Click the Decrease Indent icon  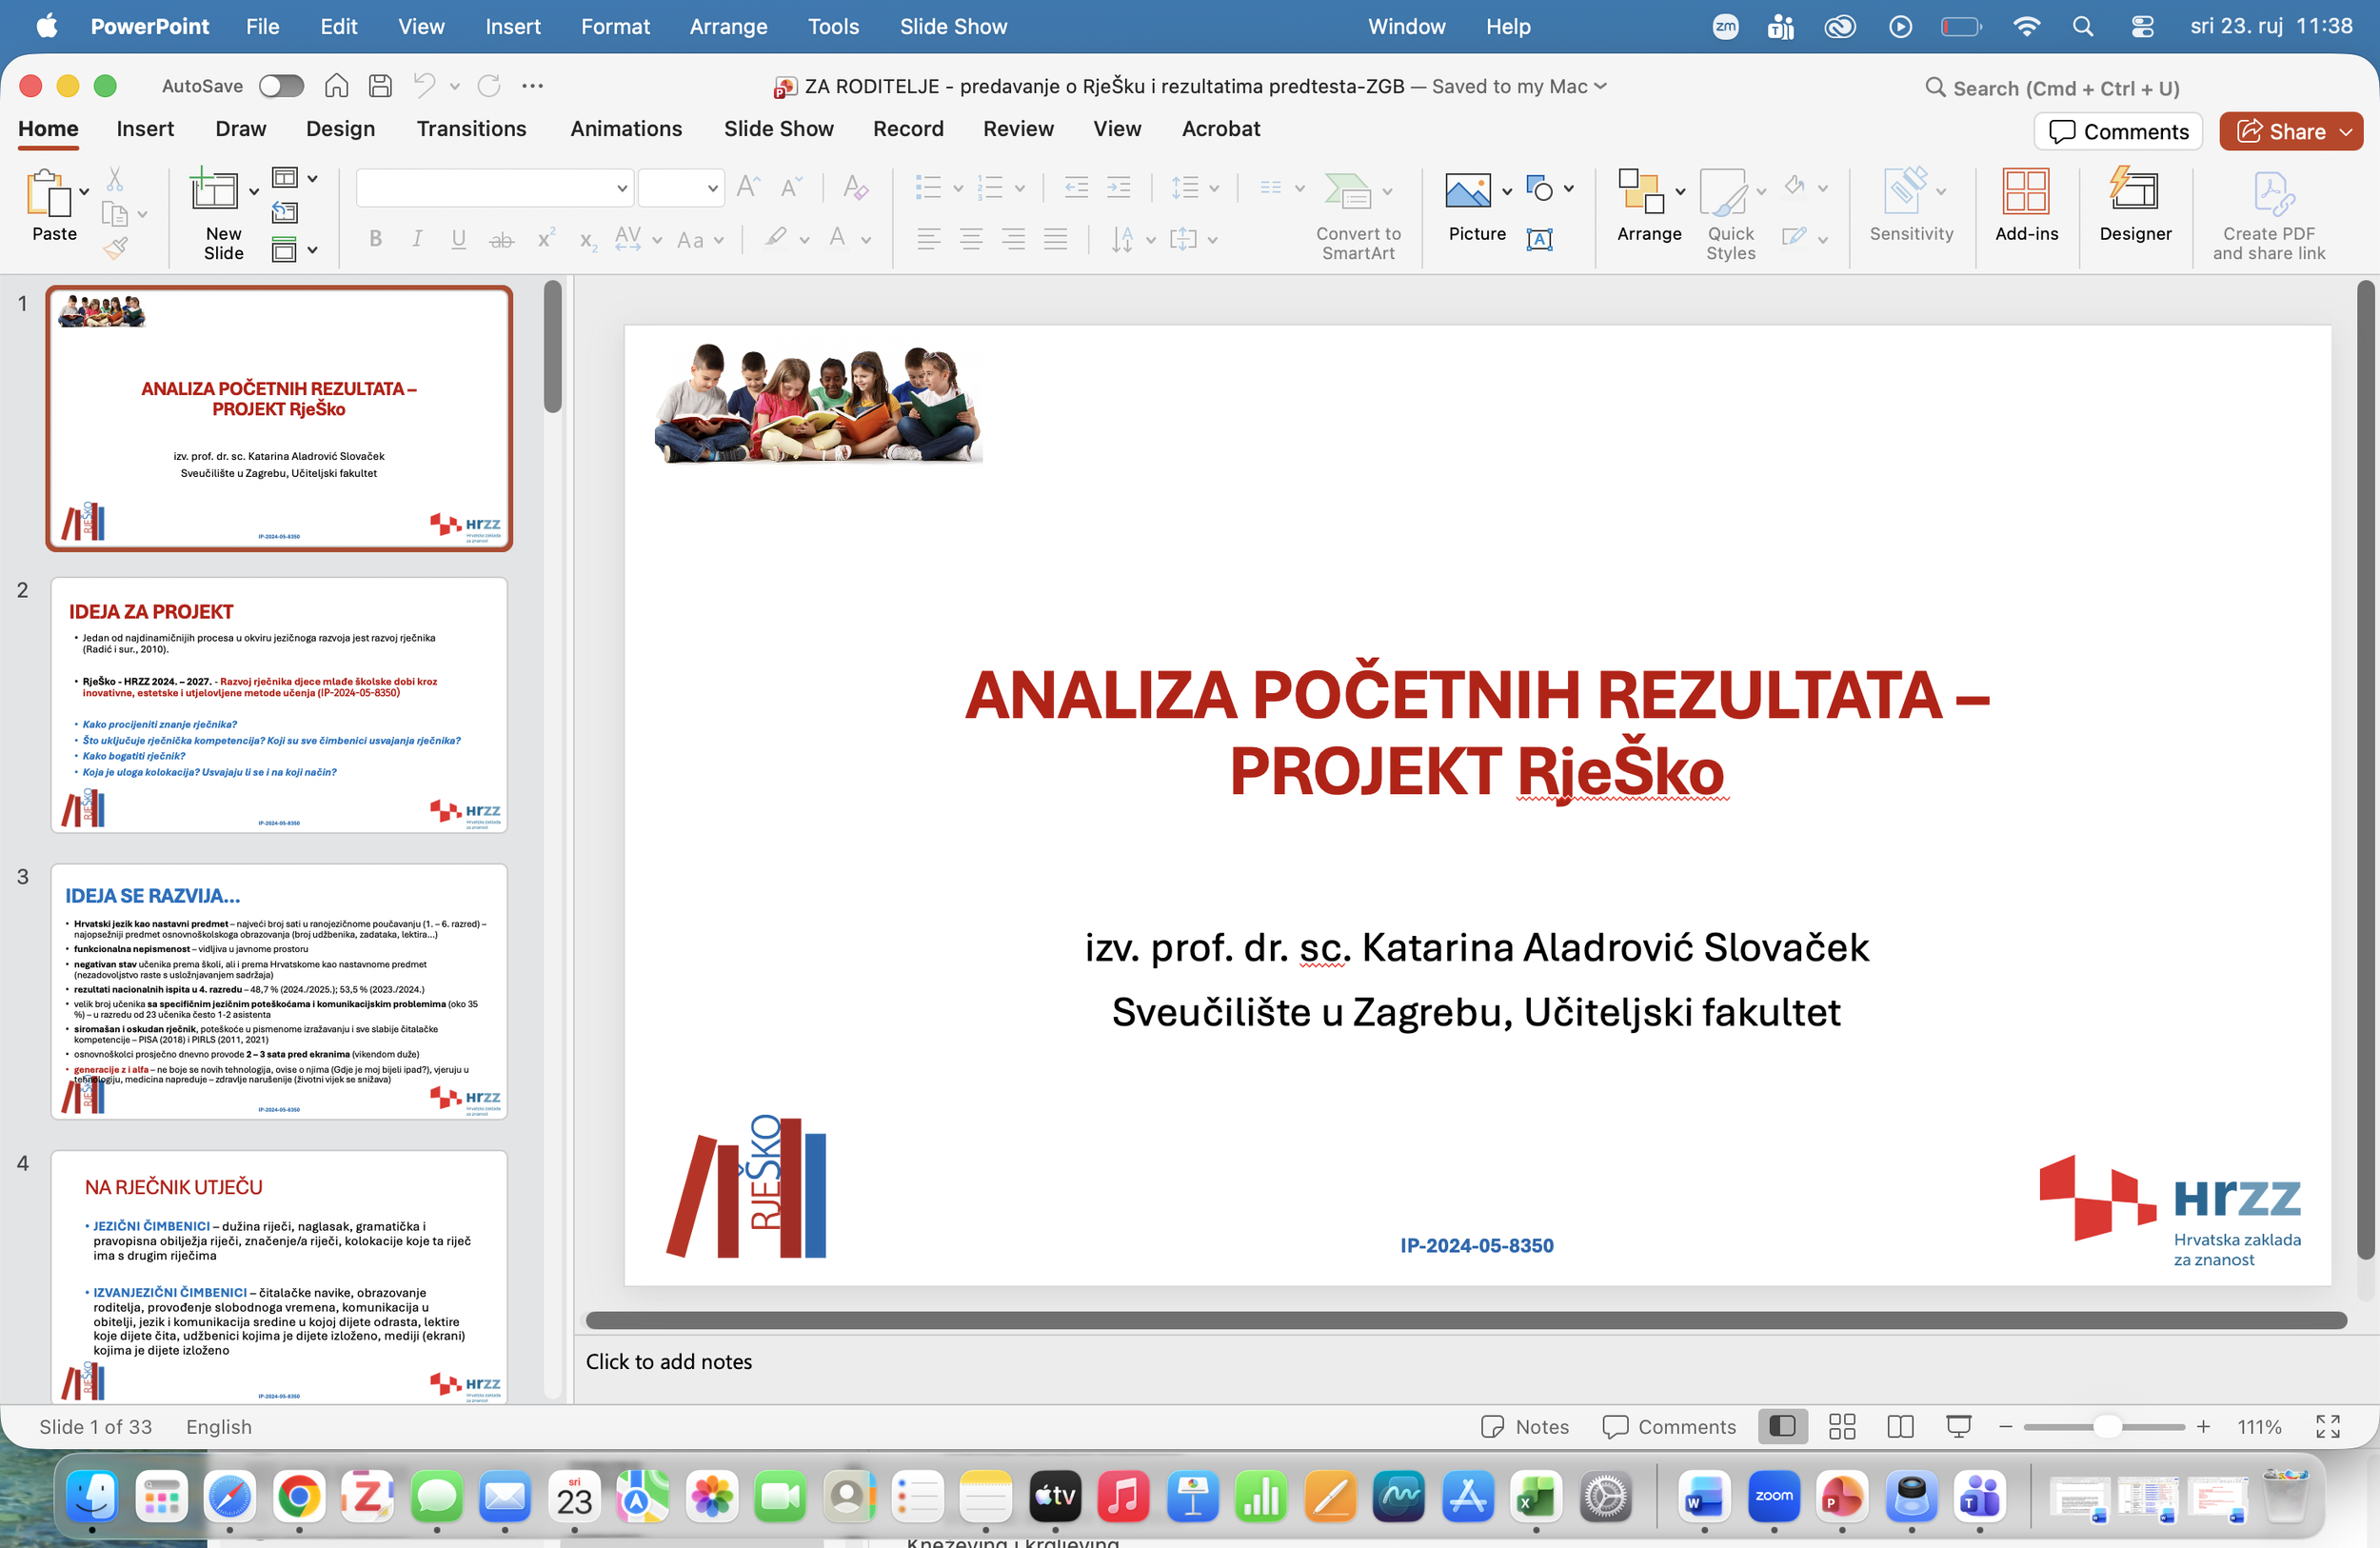1076,187
